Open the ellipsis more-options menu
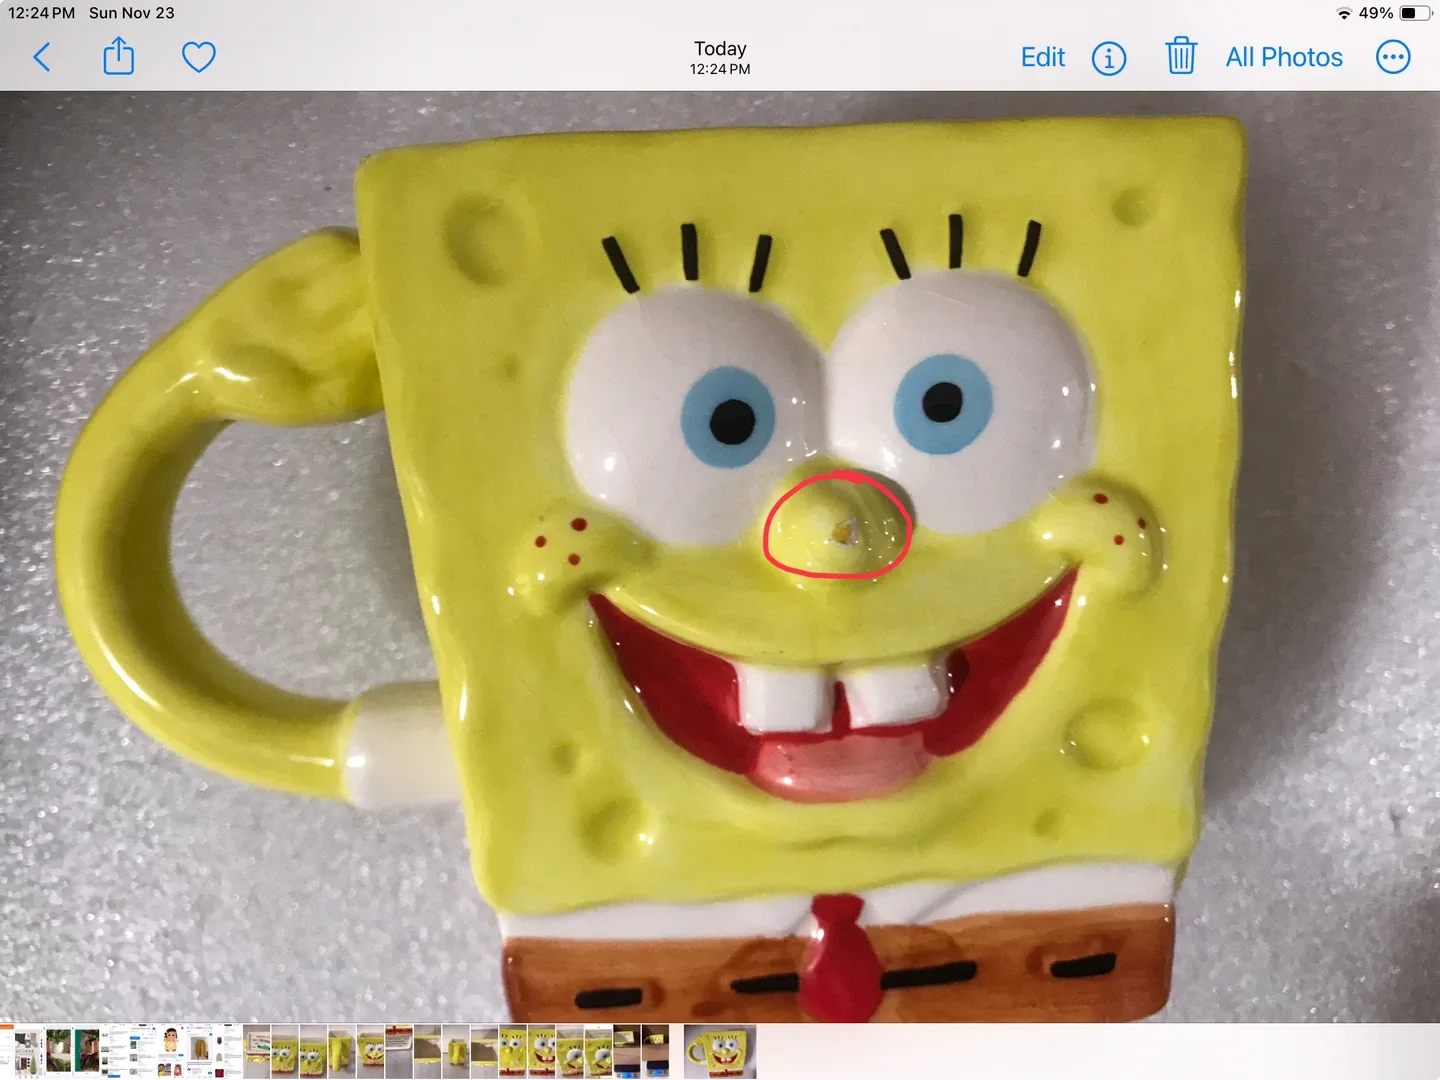1440x1080 pixels. pos(1393,57)
